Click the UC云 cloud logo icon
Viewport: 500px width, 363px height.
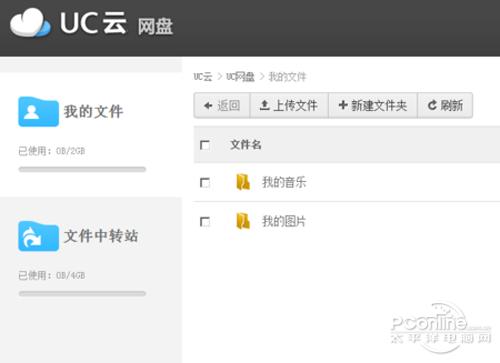(30, 23)
